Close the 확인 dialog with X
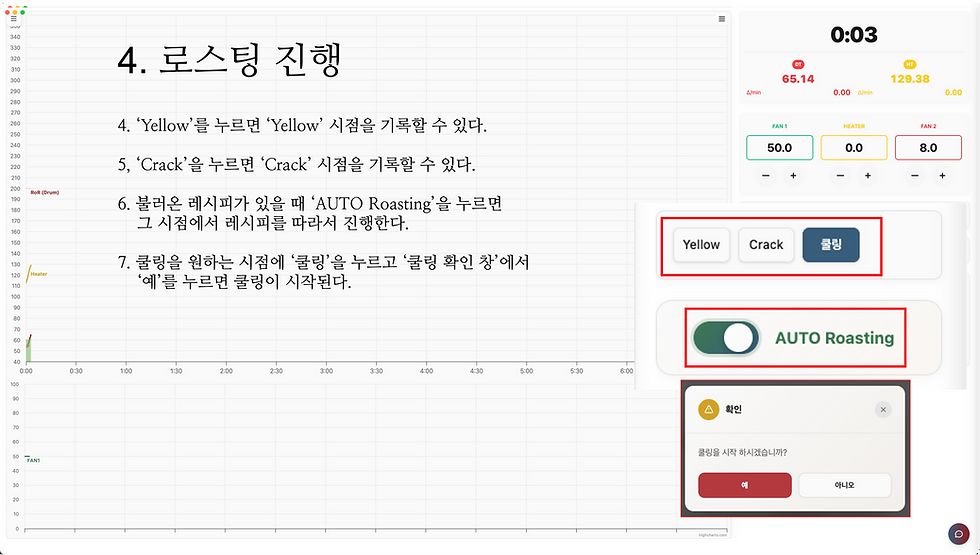 [883, 409]
